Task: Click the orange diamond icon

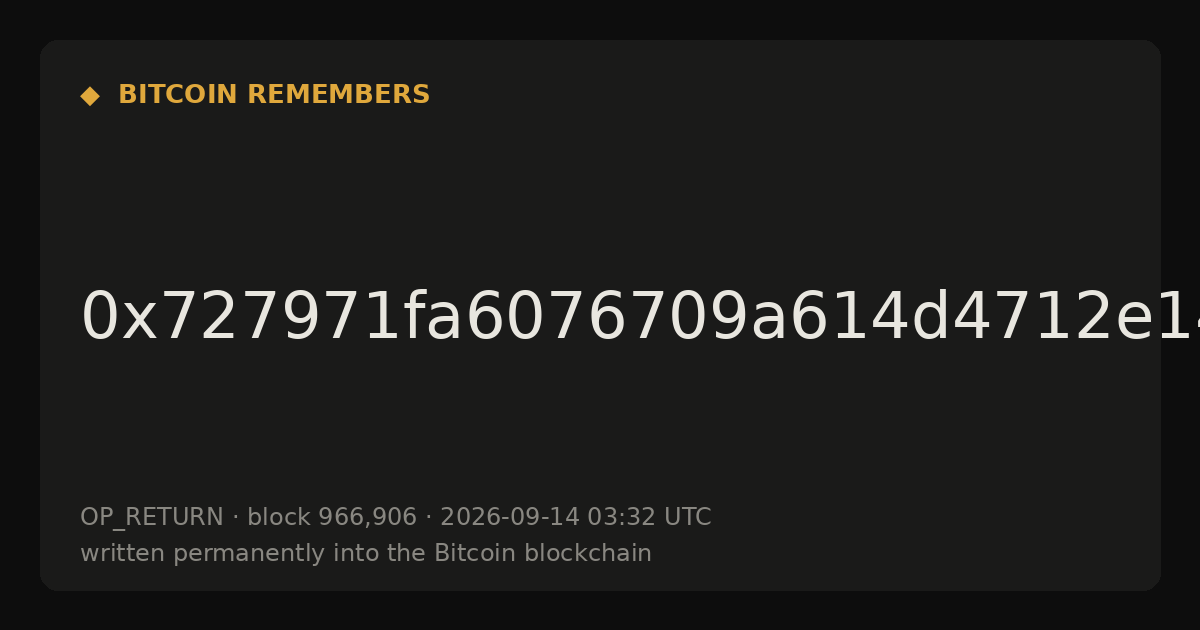Action: tap(90, 96)
